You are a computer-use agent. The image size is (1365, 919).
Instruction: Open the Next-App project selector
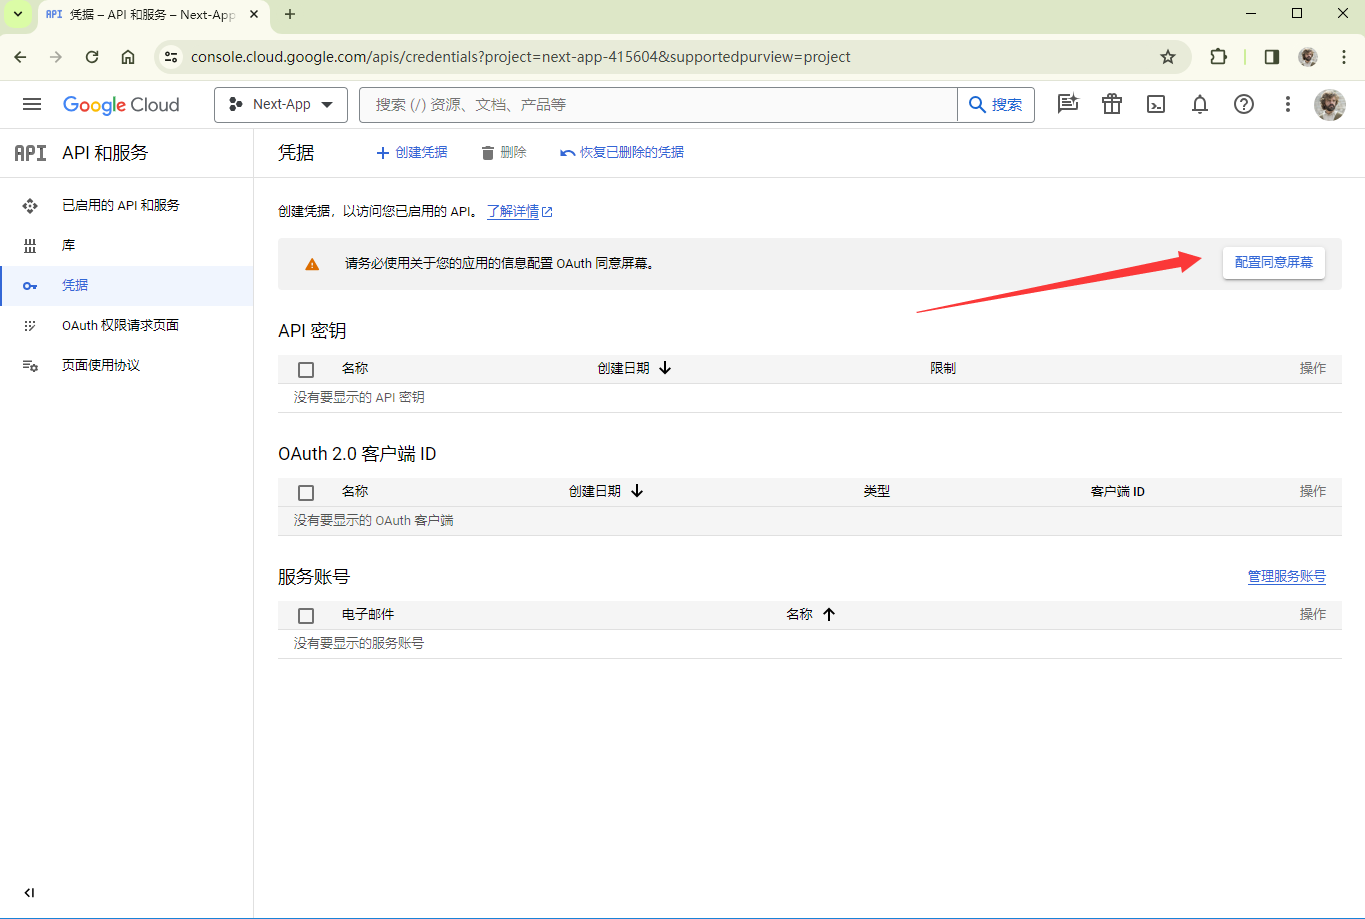tap(281, 104)
